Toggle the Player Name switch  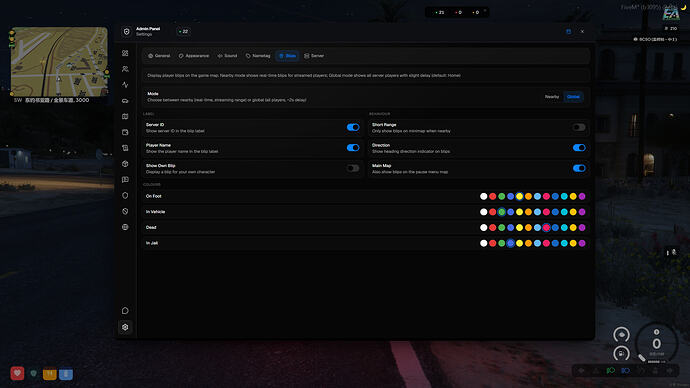(x=353, y=148)
